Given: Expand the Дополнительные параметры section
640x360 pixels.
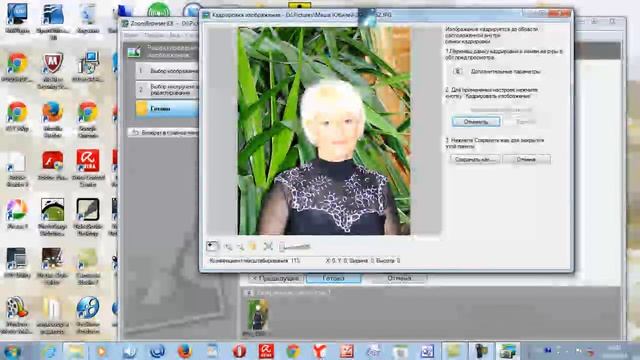Looking at the screenshot, I should click(x=458, y=71).
